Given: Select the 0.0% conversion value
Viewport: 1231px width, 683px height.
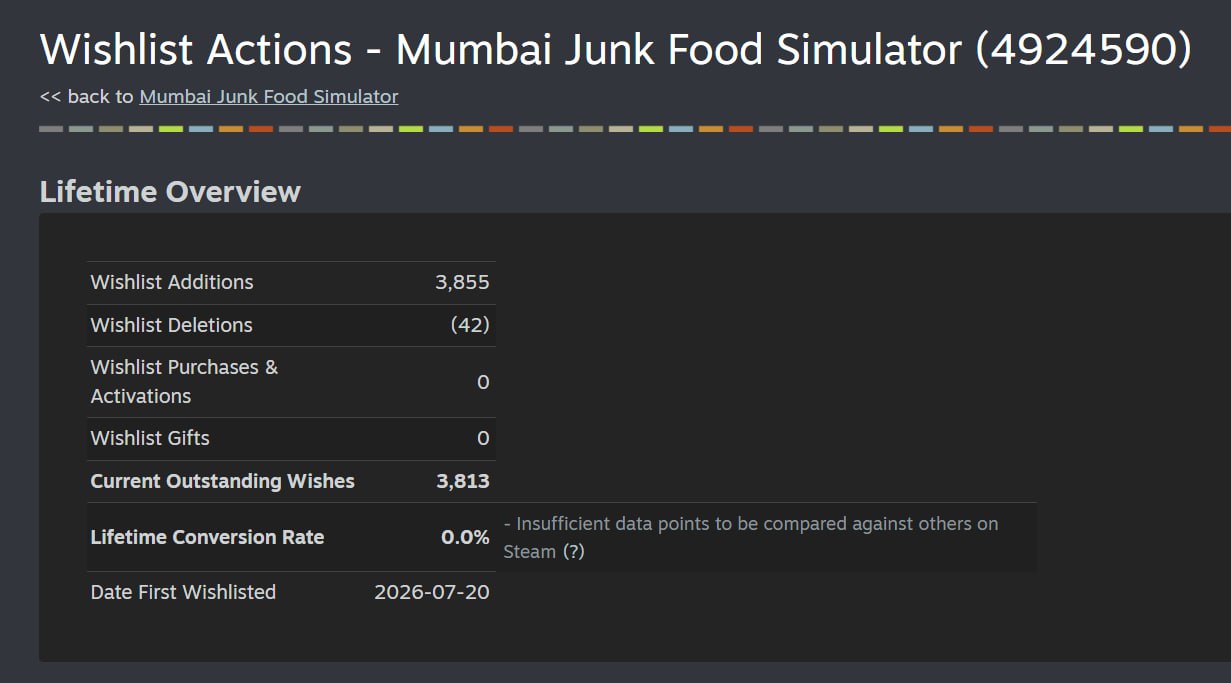Looking at the screenshot, I should click(465, 537).
